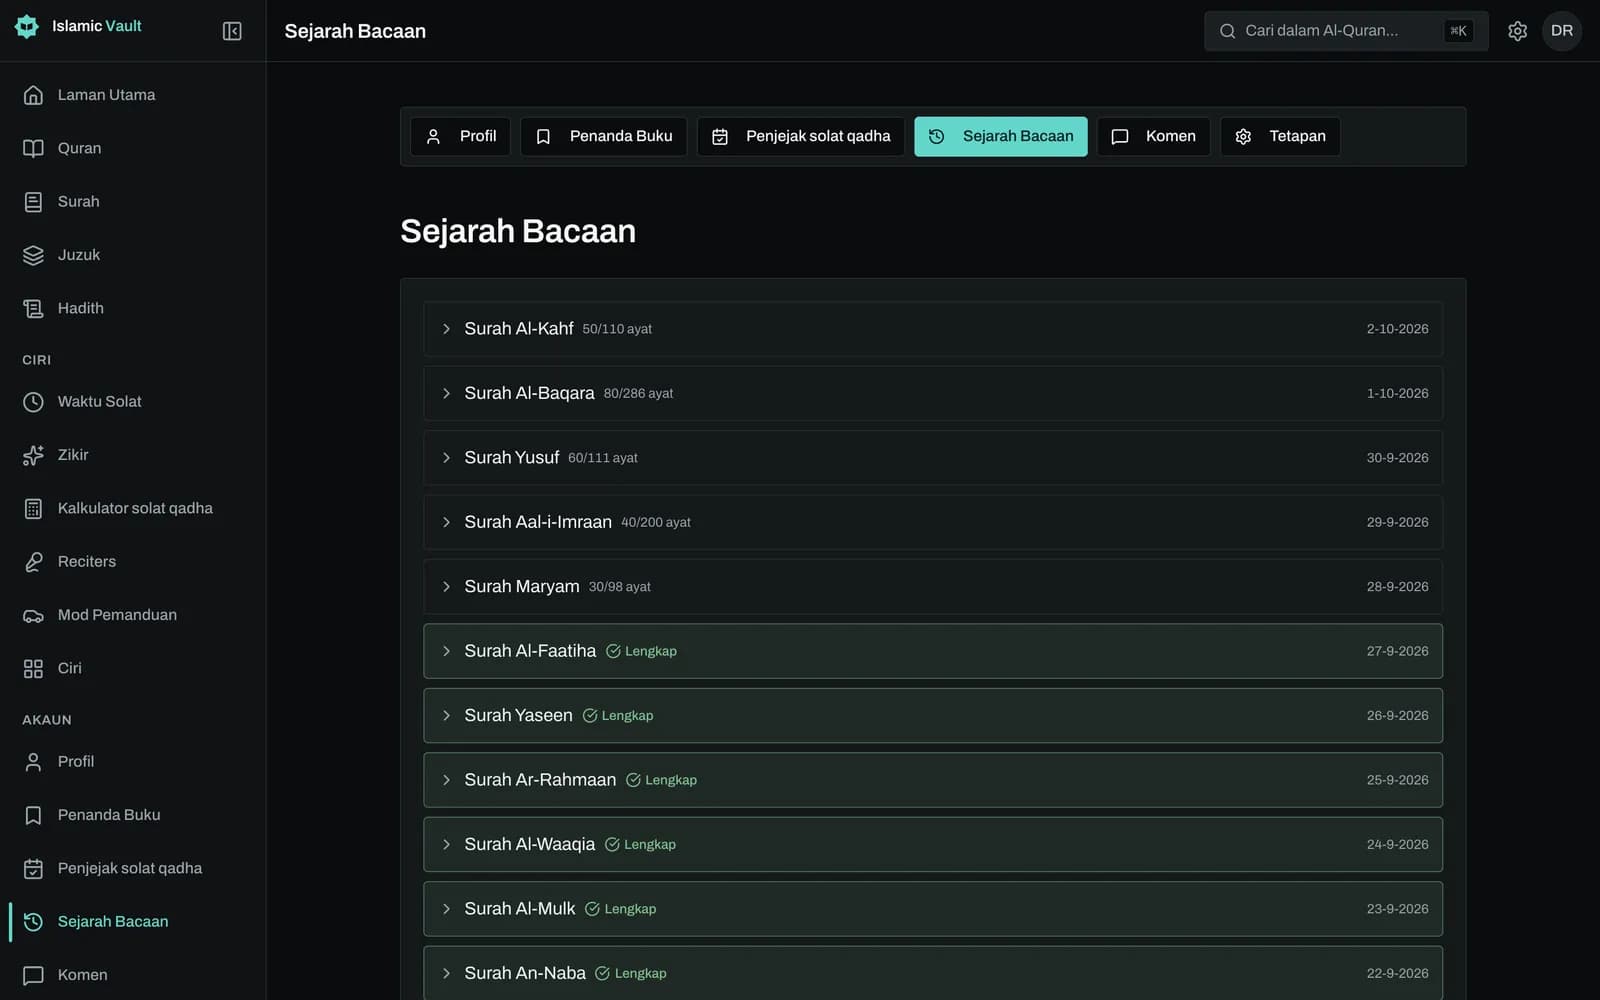Viewport: 1600px width, 1000px height.
Task: Click Surah Al-Waaqia row title
Action: 530,844
